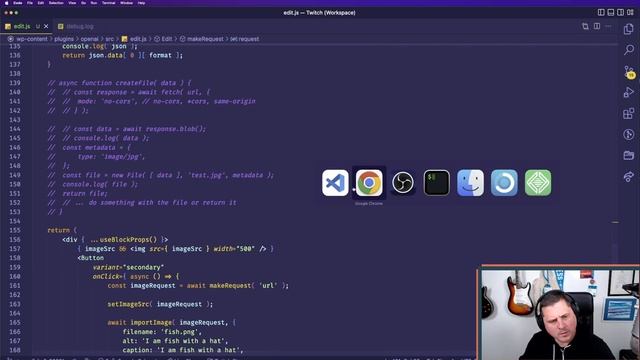Image resolution: width=640 pixels, height=360 pixels.
Task: Open the Help menu
Action: click(x=141, y=3)
